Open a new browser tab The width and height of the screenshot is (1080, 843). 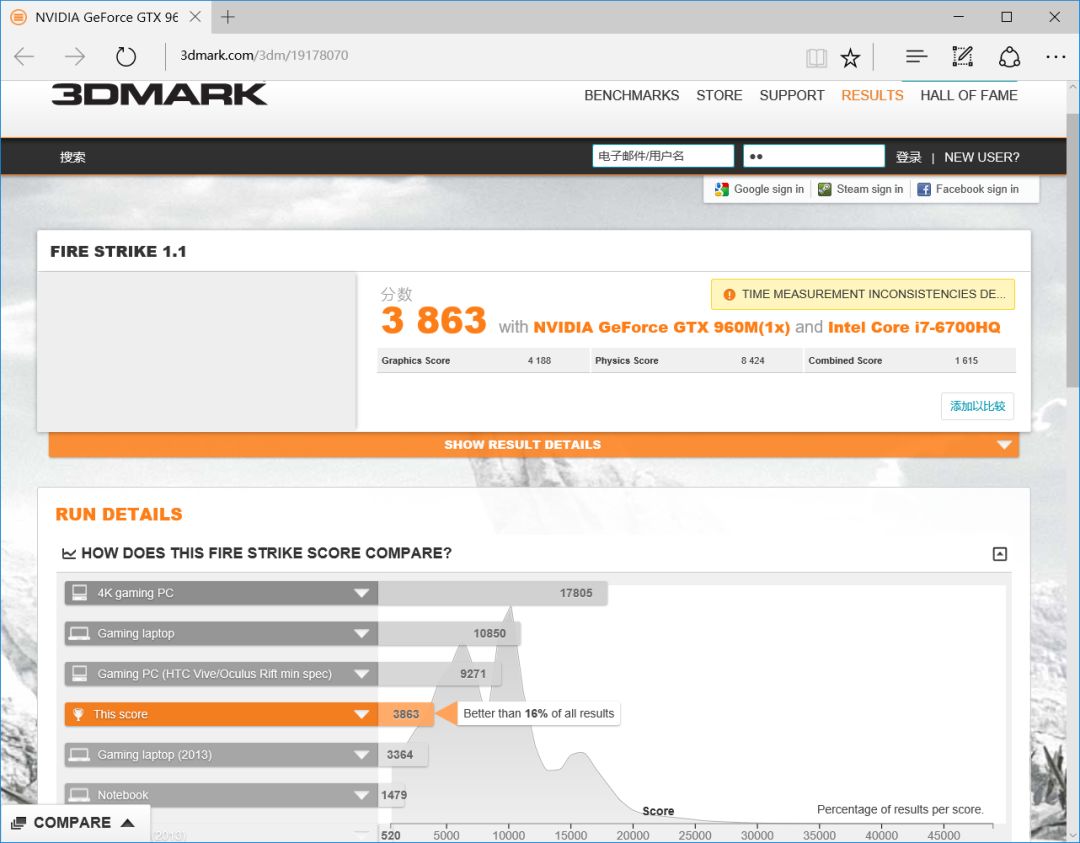pyautogui.click(x=227, y=17)
